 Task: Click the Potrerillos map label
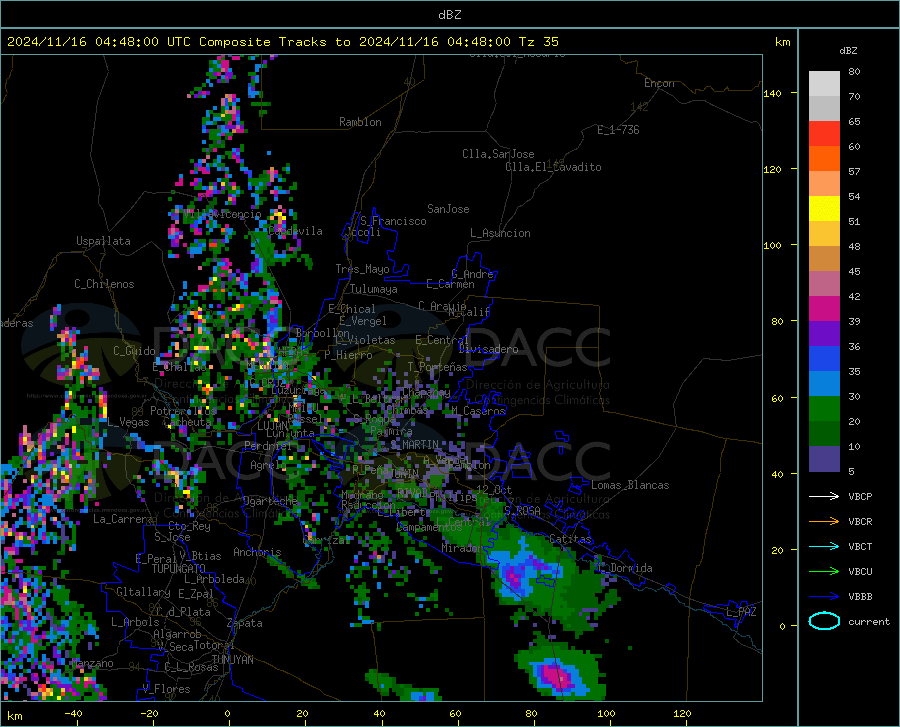[x=183, y=411]
